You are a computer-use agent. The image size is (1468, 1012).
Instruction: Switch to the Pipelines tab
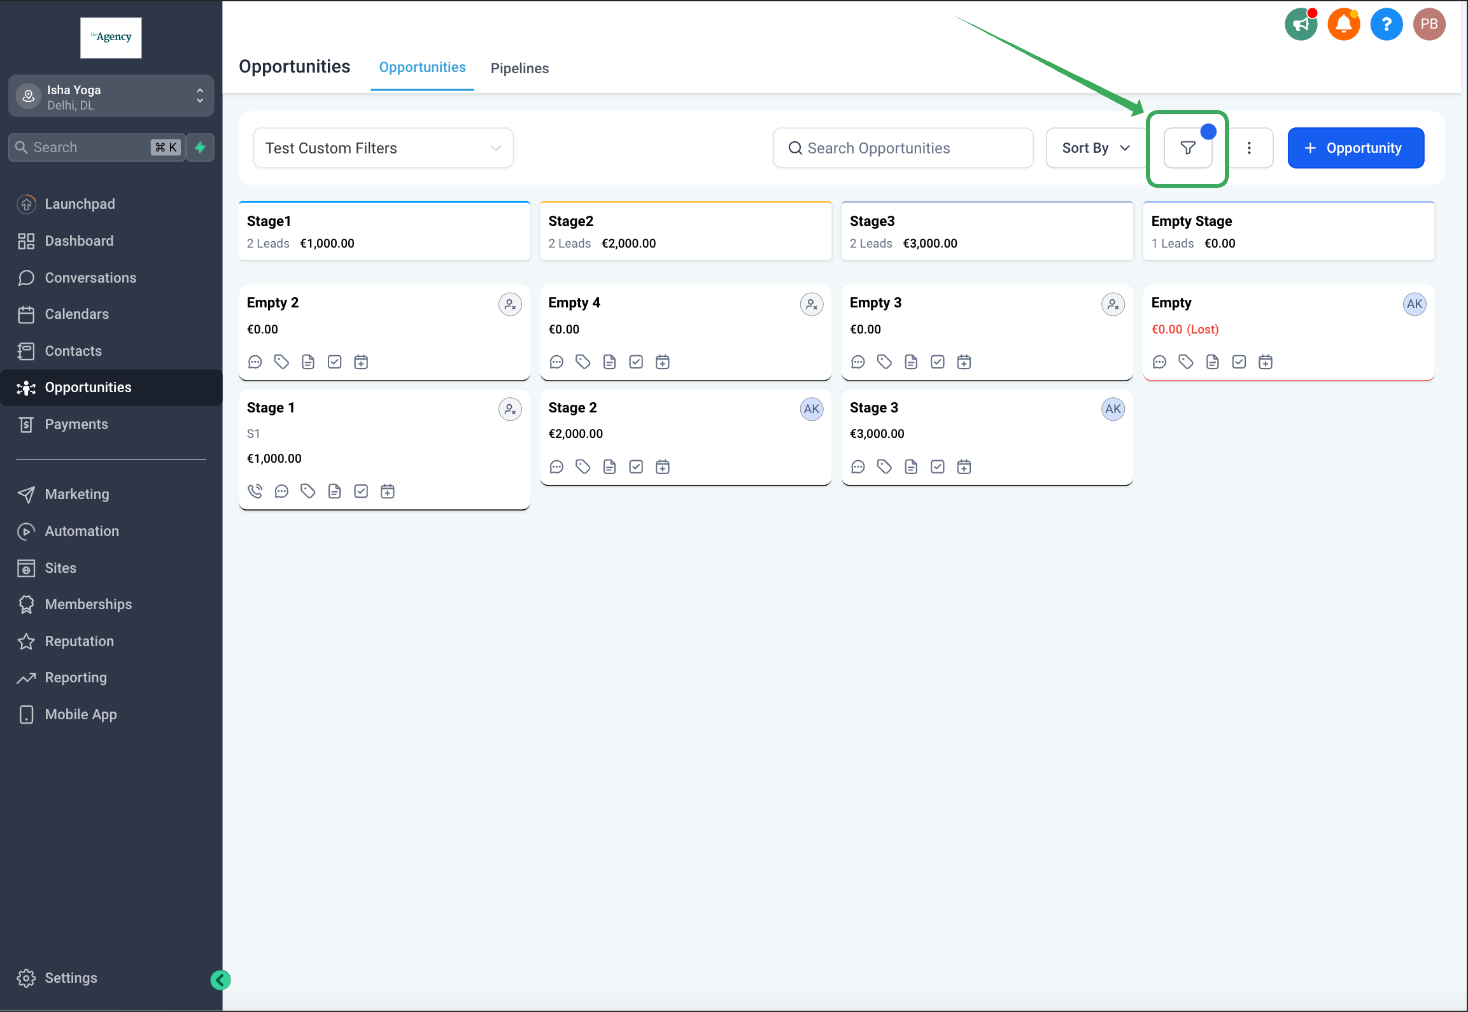click(519, 68)
